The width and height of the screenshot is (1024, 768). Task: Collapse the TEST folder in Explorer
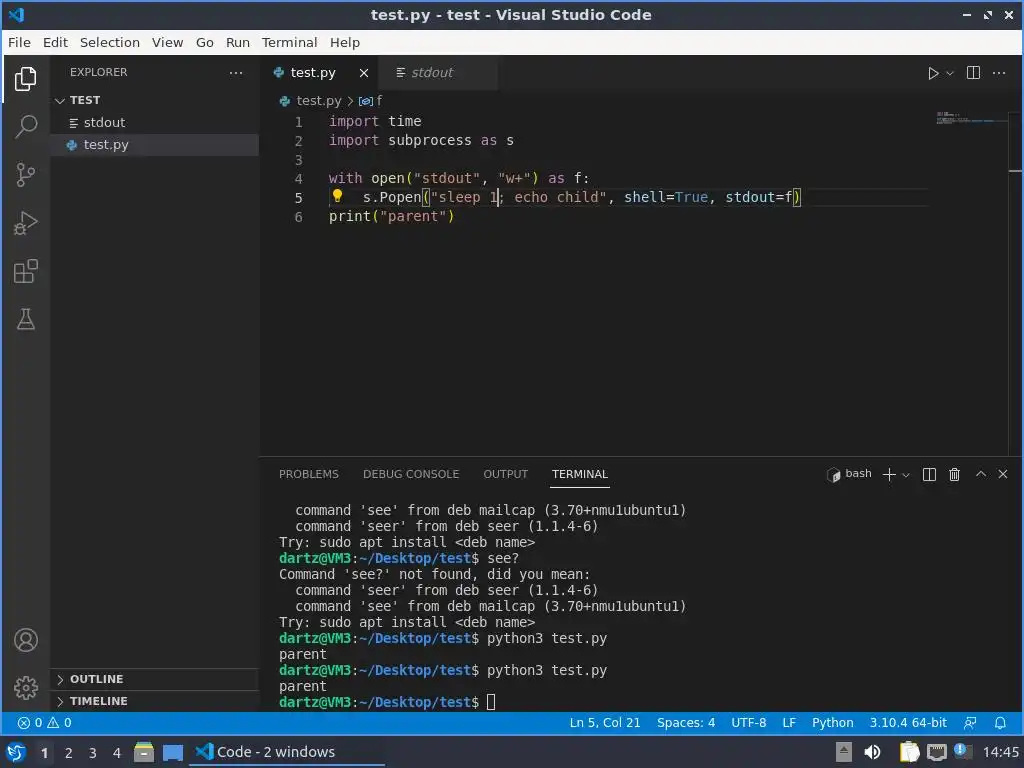pyautogui.click(x=155, y=100)
